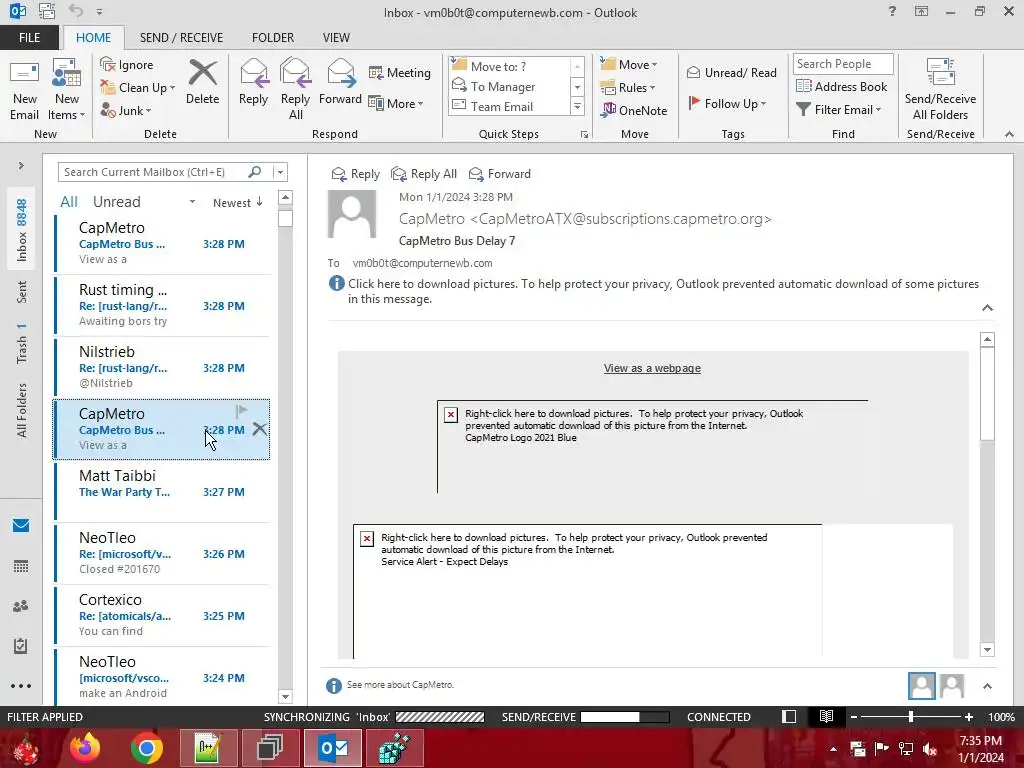
Task: Open the More respond options
Action: (x=396, y=103)
